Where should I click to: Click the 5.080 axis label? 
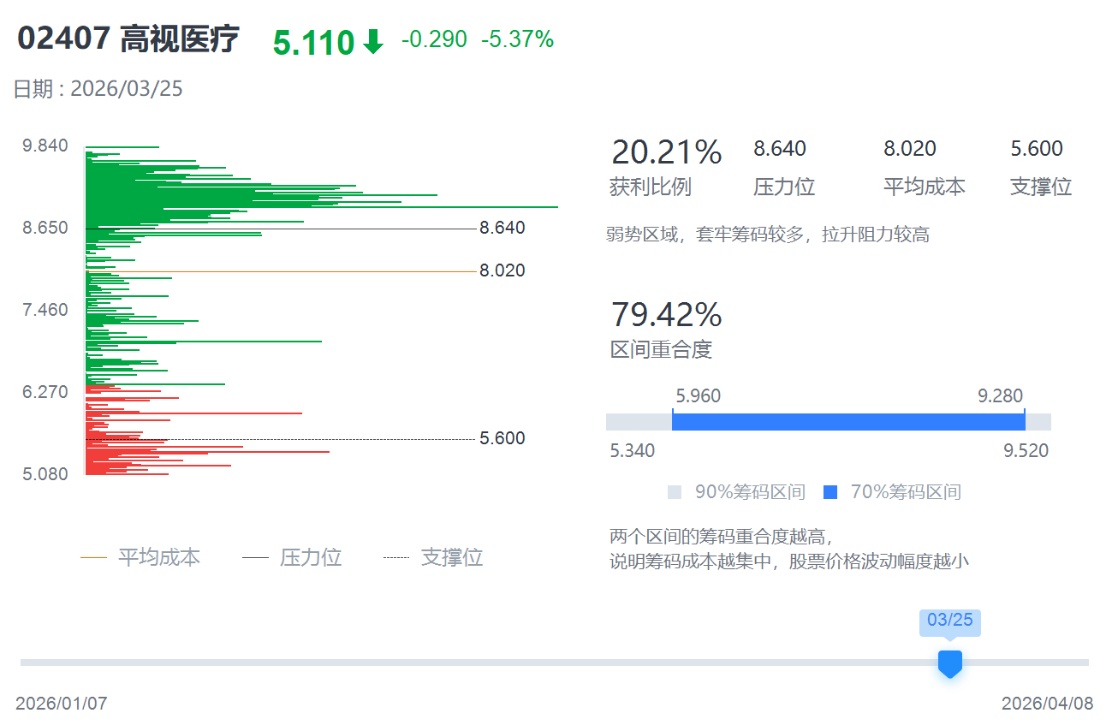pos(45,474)
